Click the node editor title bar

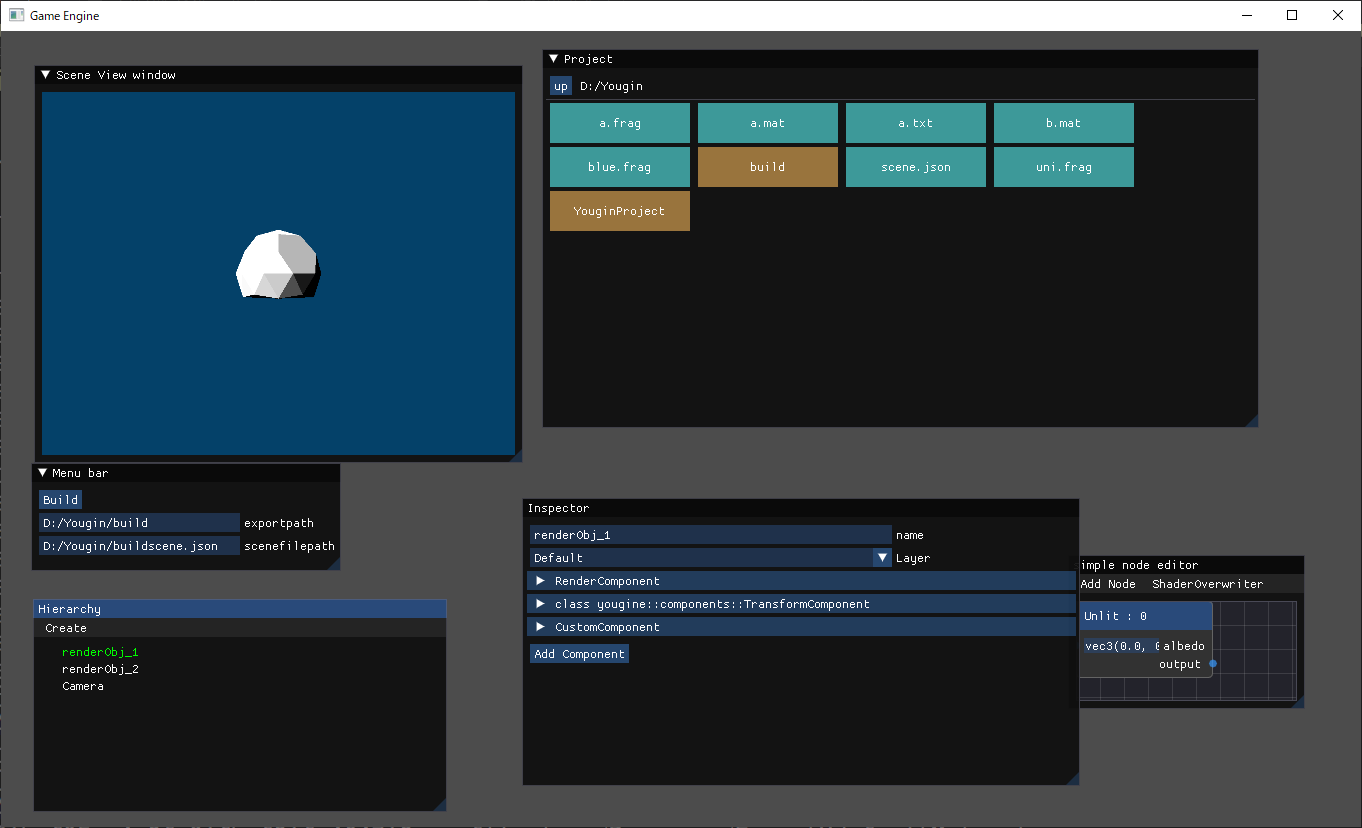1191,565
